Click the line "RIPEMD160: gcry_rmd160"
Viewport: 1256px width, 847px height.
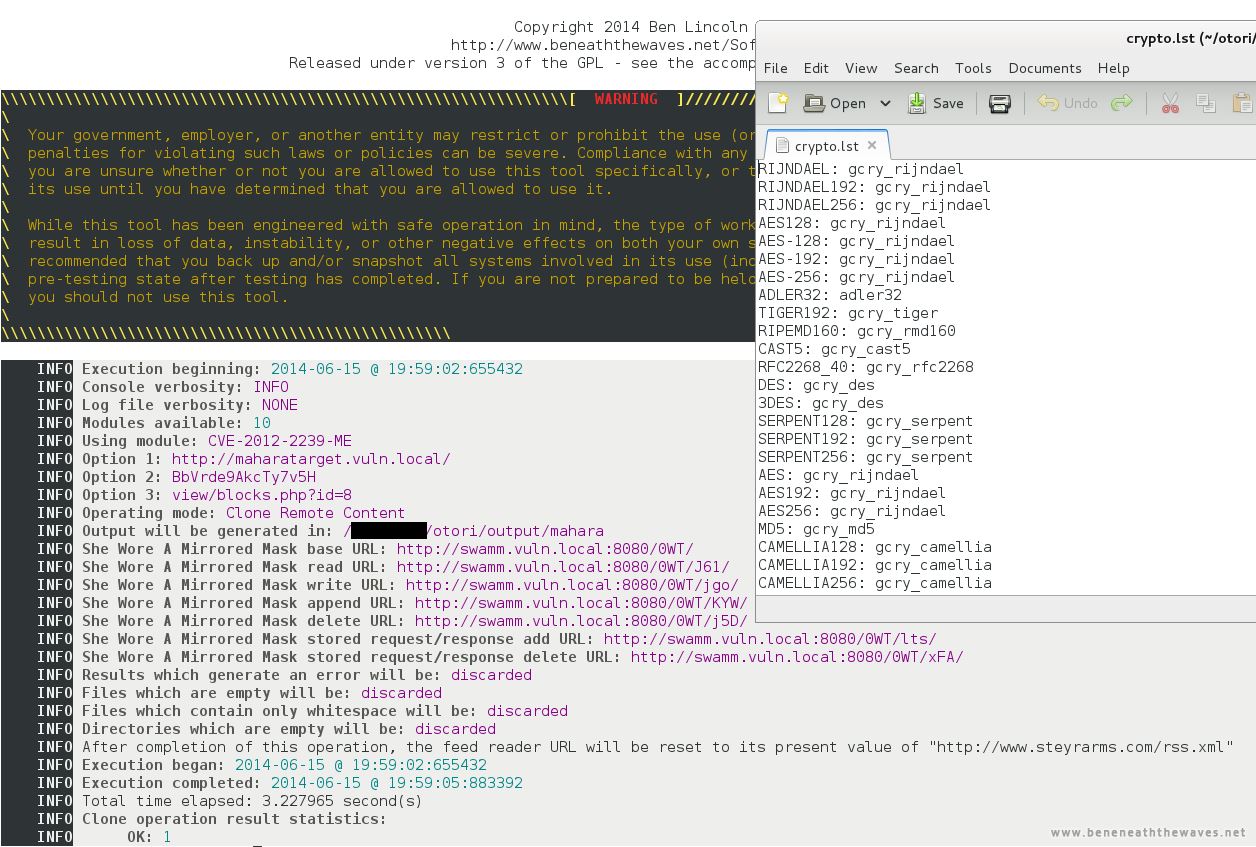[x=857, y=331]
